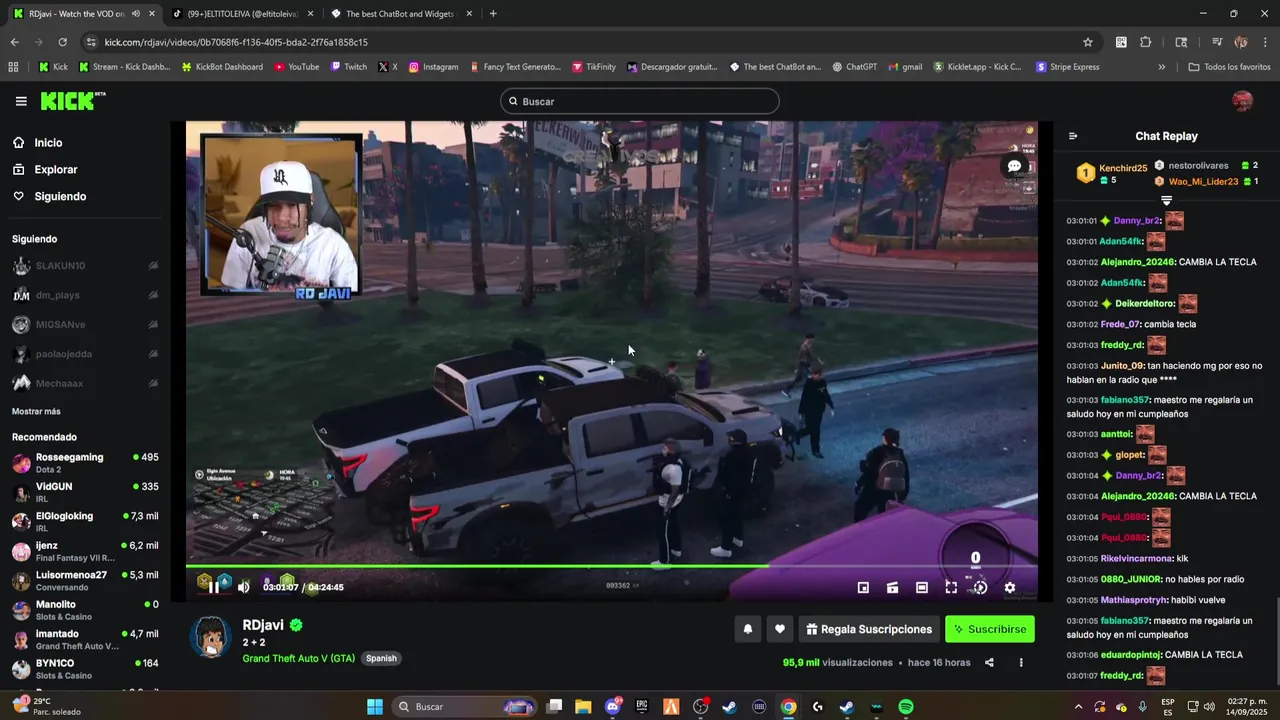This screenshot has height=720, width=1280.
Task: Click the green Suscribirse button
Action: click(x=990, y=629)
